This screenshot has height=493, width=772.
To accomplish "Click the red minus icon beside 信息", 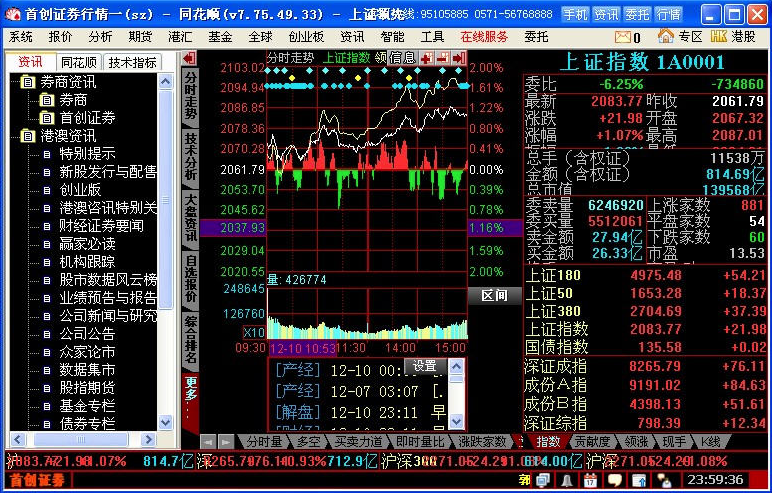I will point(443,59).
